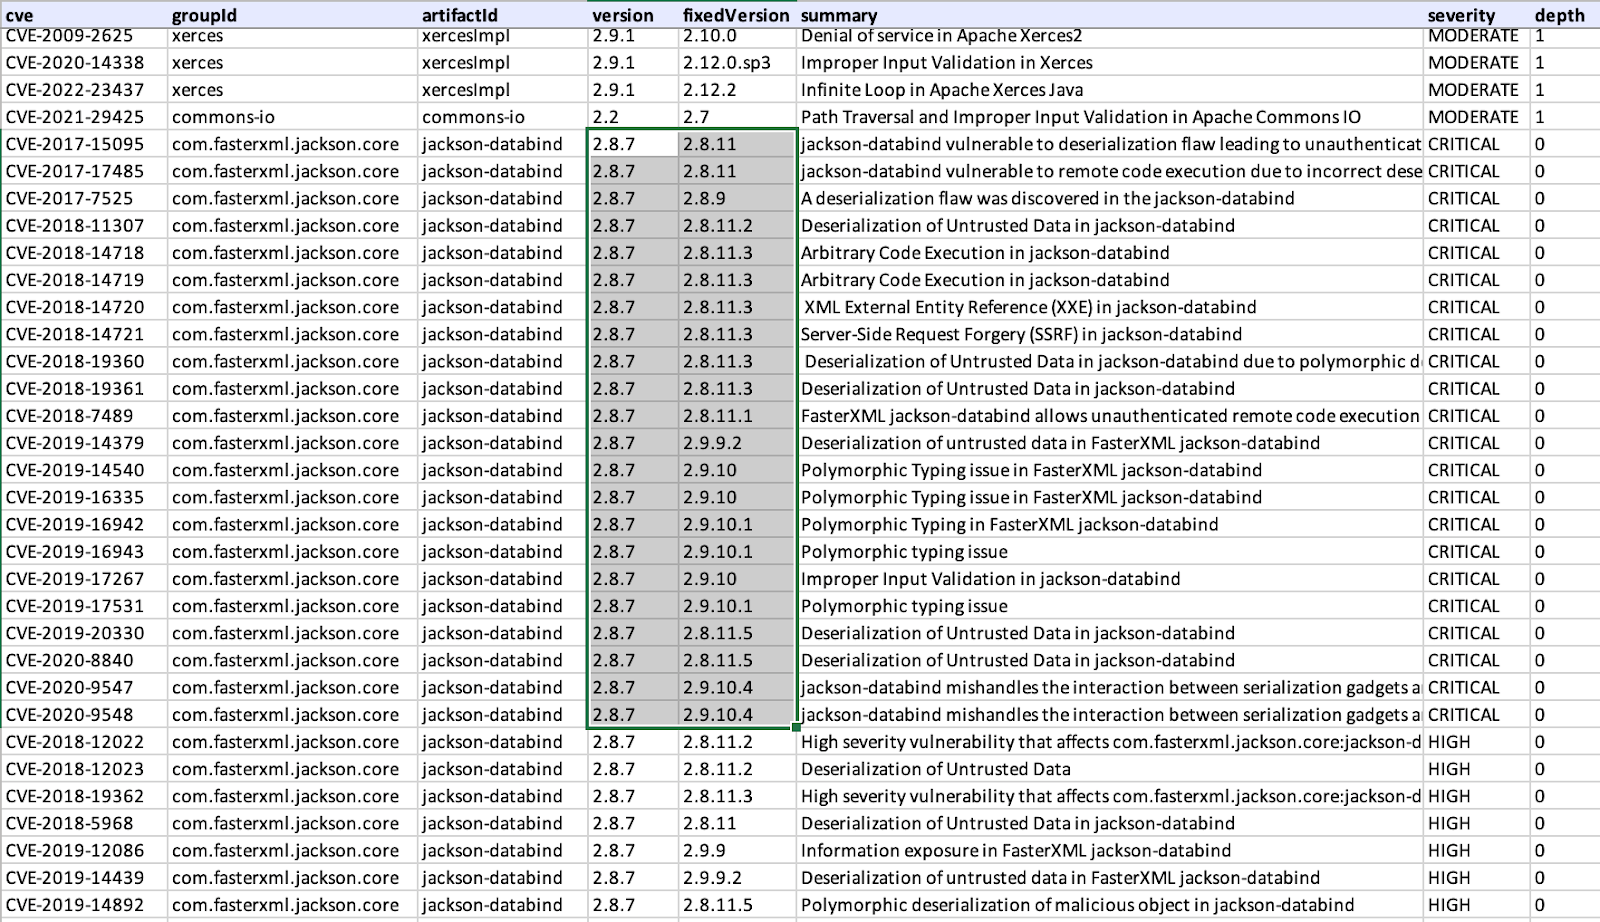Select the artifactId column header
Screen dimensions: 1600x922
(x=503, y=15)
